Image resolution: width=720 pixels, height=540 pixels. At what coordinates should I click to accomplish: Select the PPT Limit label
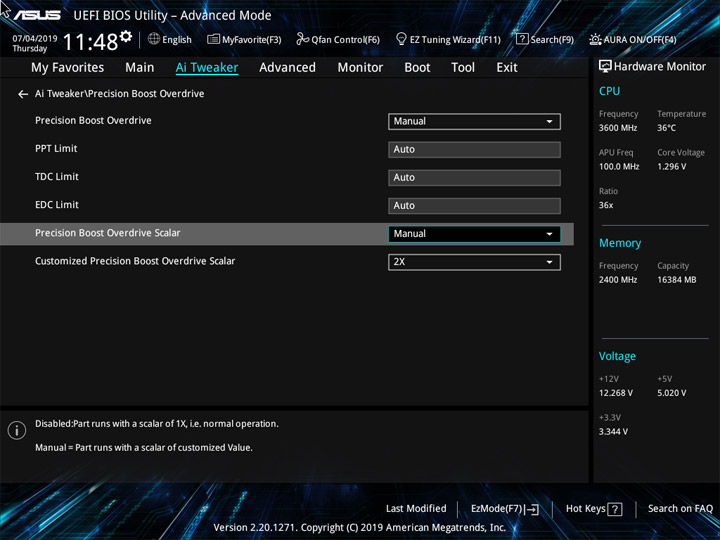click(x=56, y=149)
